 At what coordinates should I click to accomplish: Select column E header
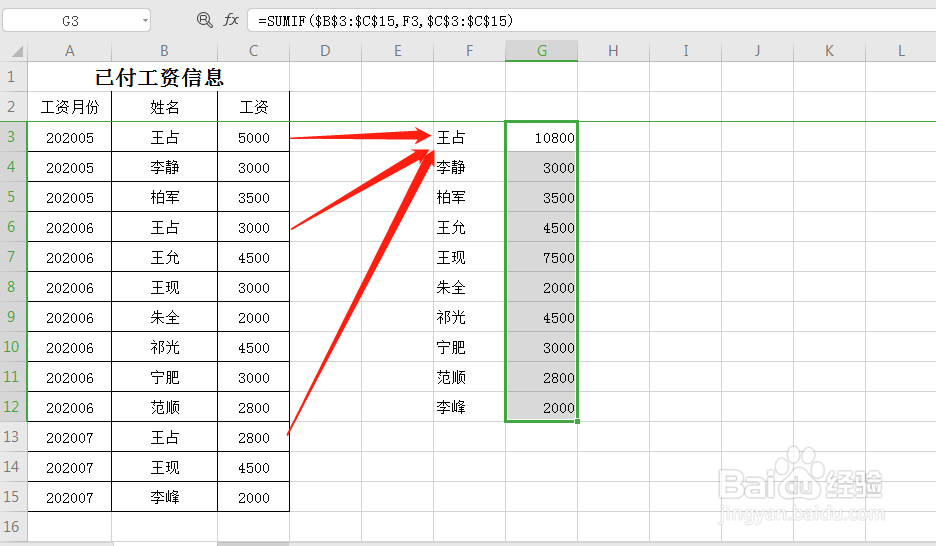tap(398, 51)
